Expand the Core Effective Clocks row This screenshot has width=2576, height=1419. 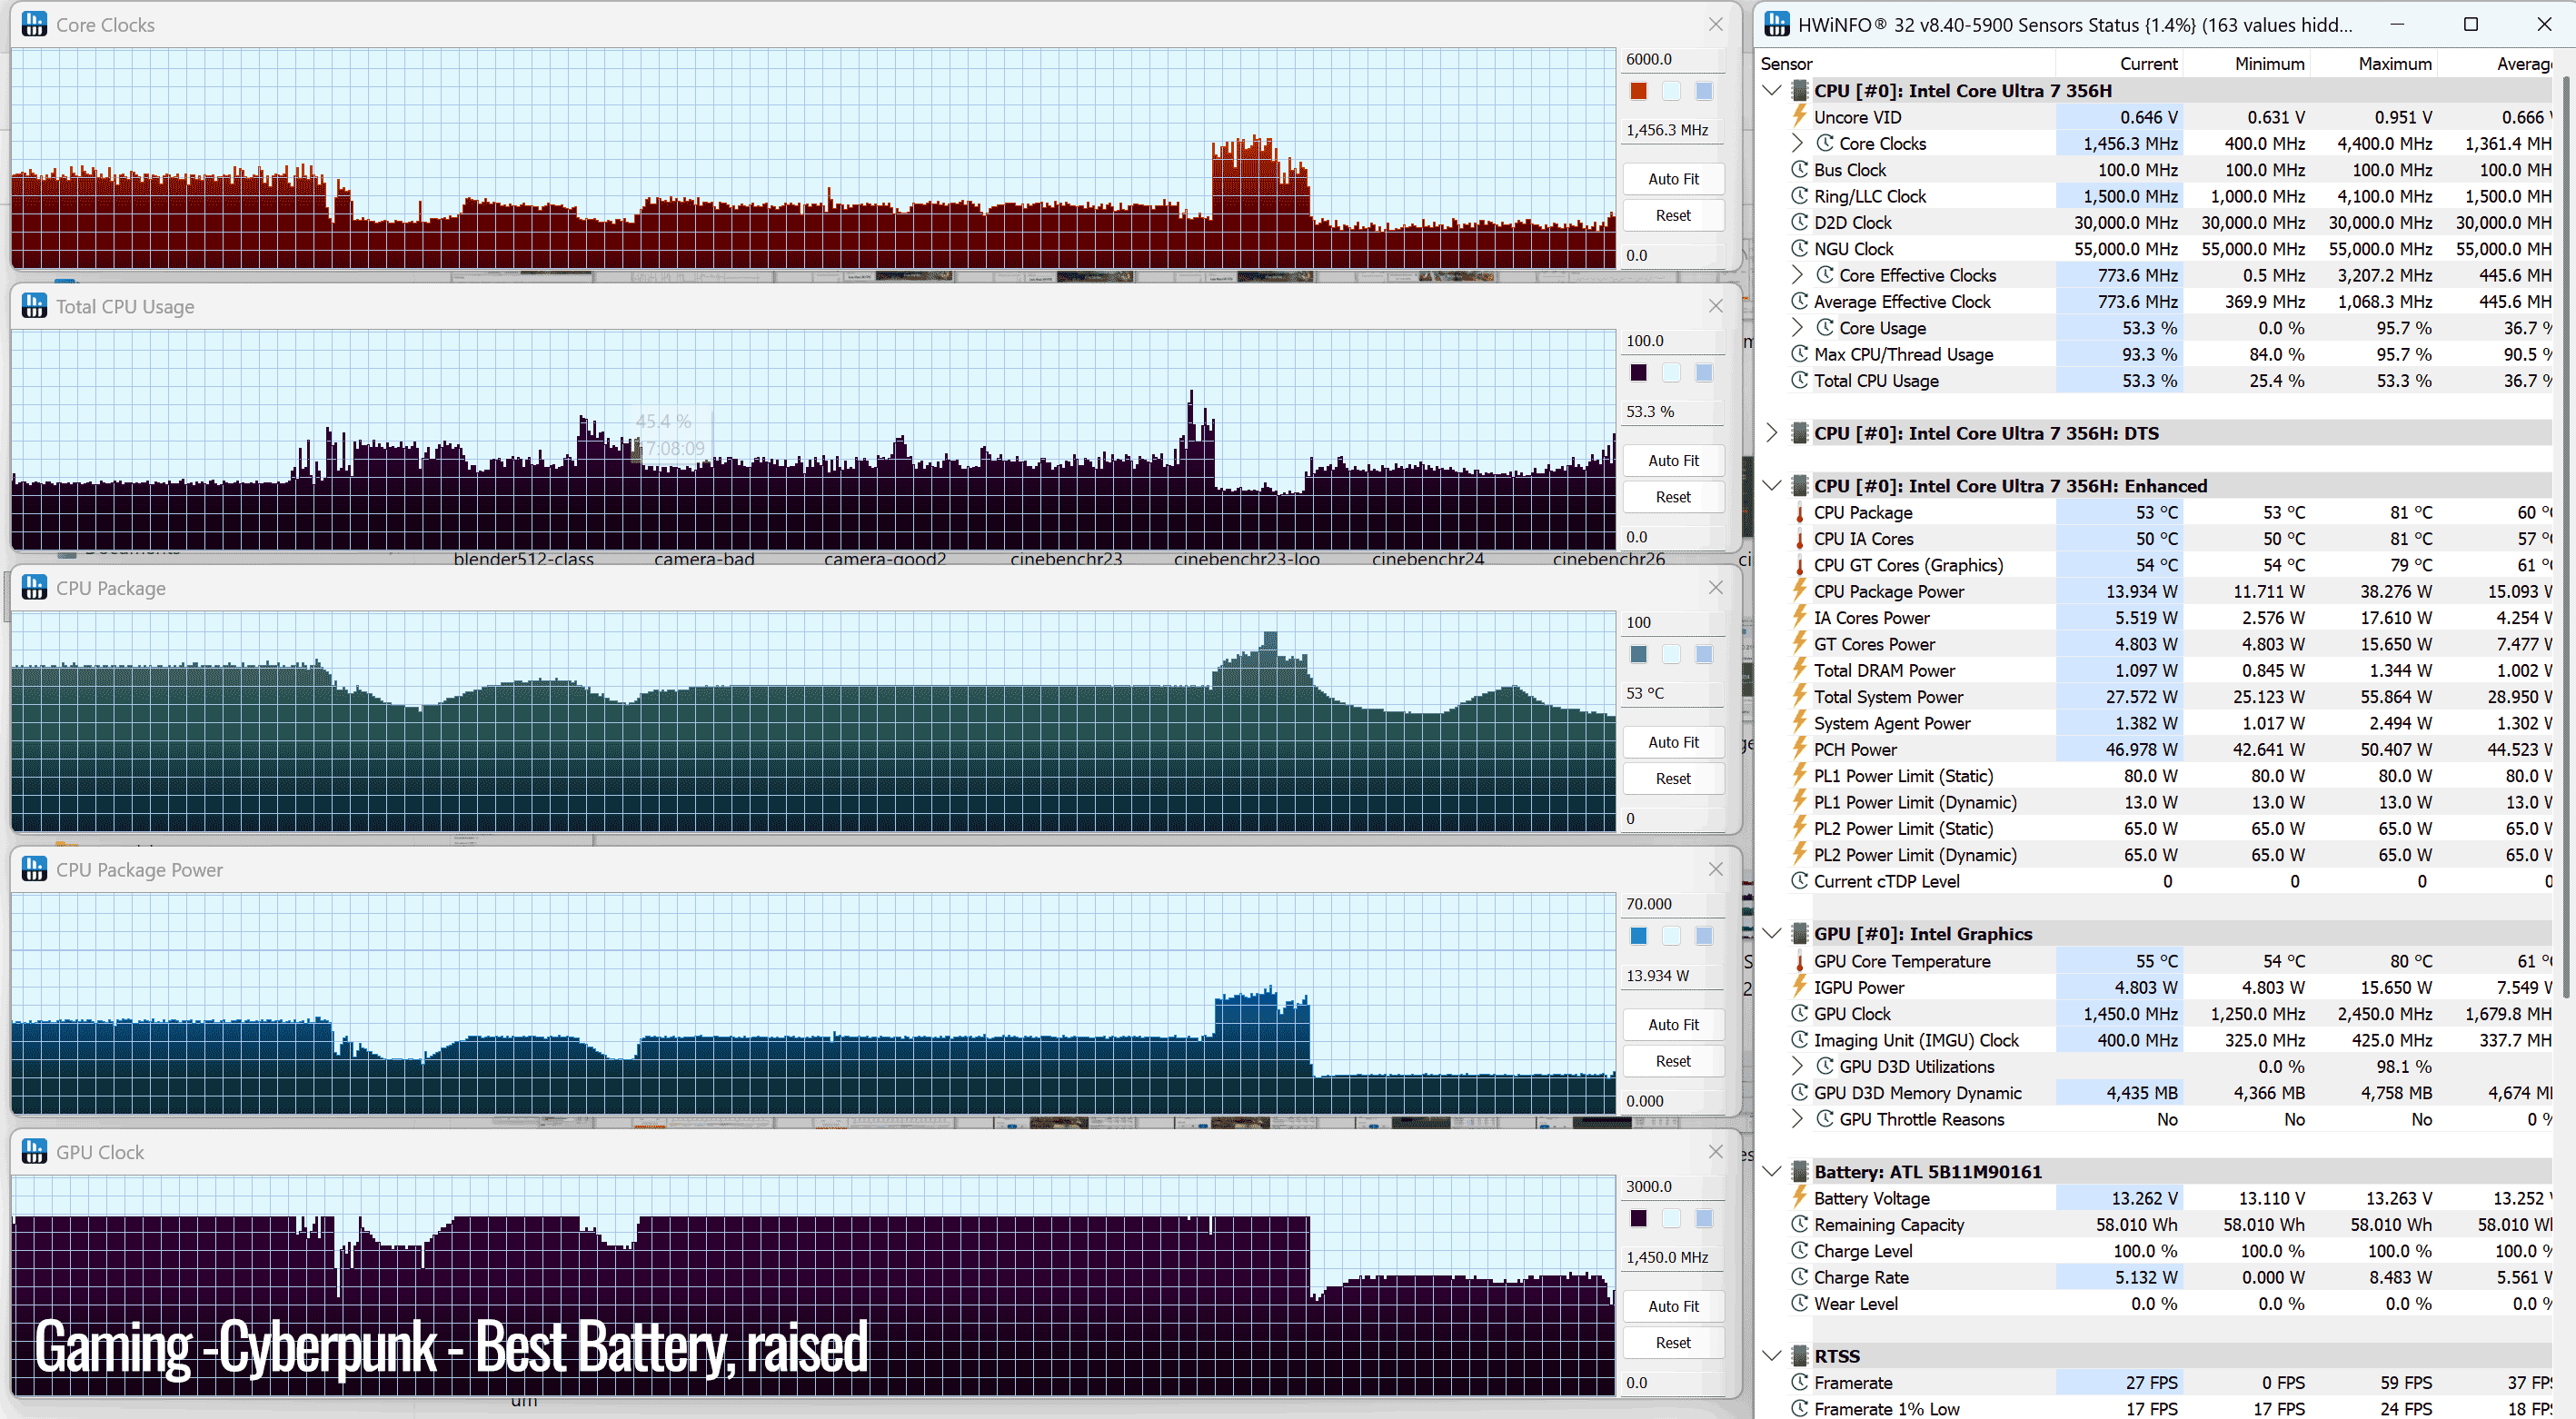tap(1797, 275)
